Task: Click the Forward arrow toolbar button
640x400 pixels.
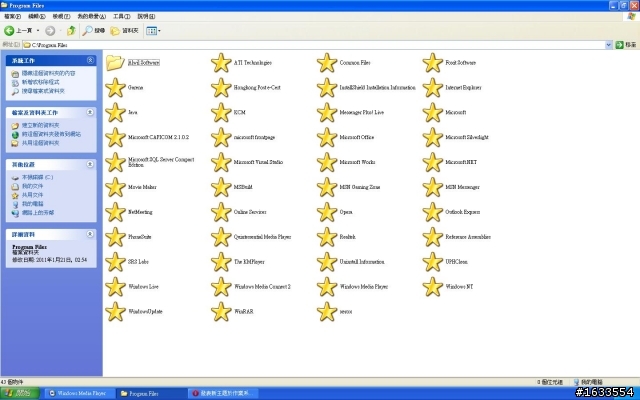Action: coord(50,31)
